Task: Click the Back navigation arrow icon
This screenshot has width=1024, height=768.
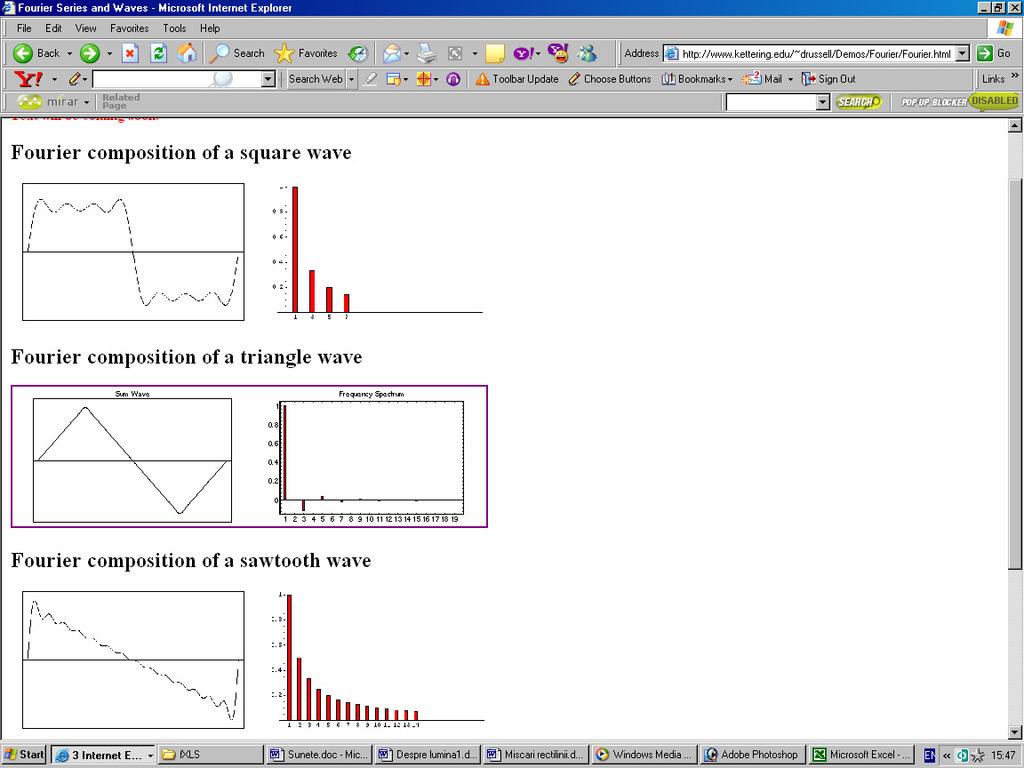Action: pyautogui.click(x=24, y=54)
